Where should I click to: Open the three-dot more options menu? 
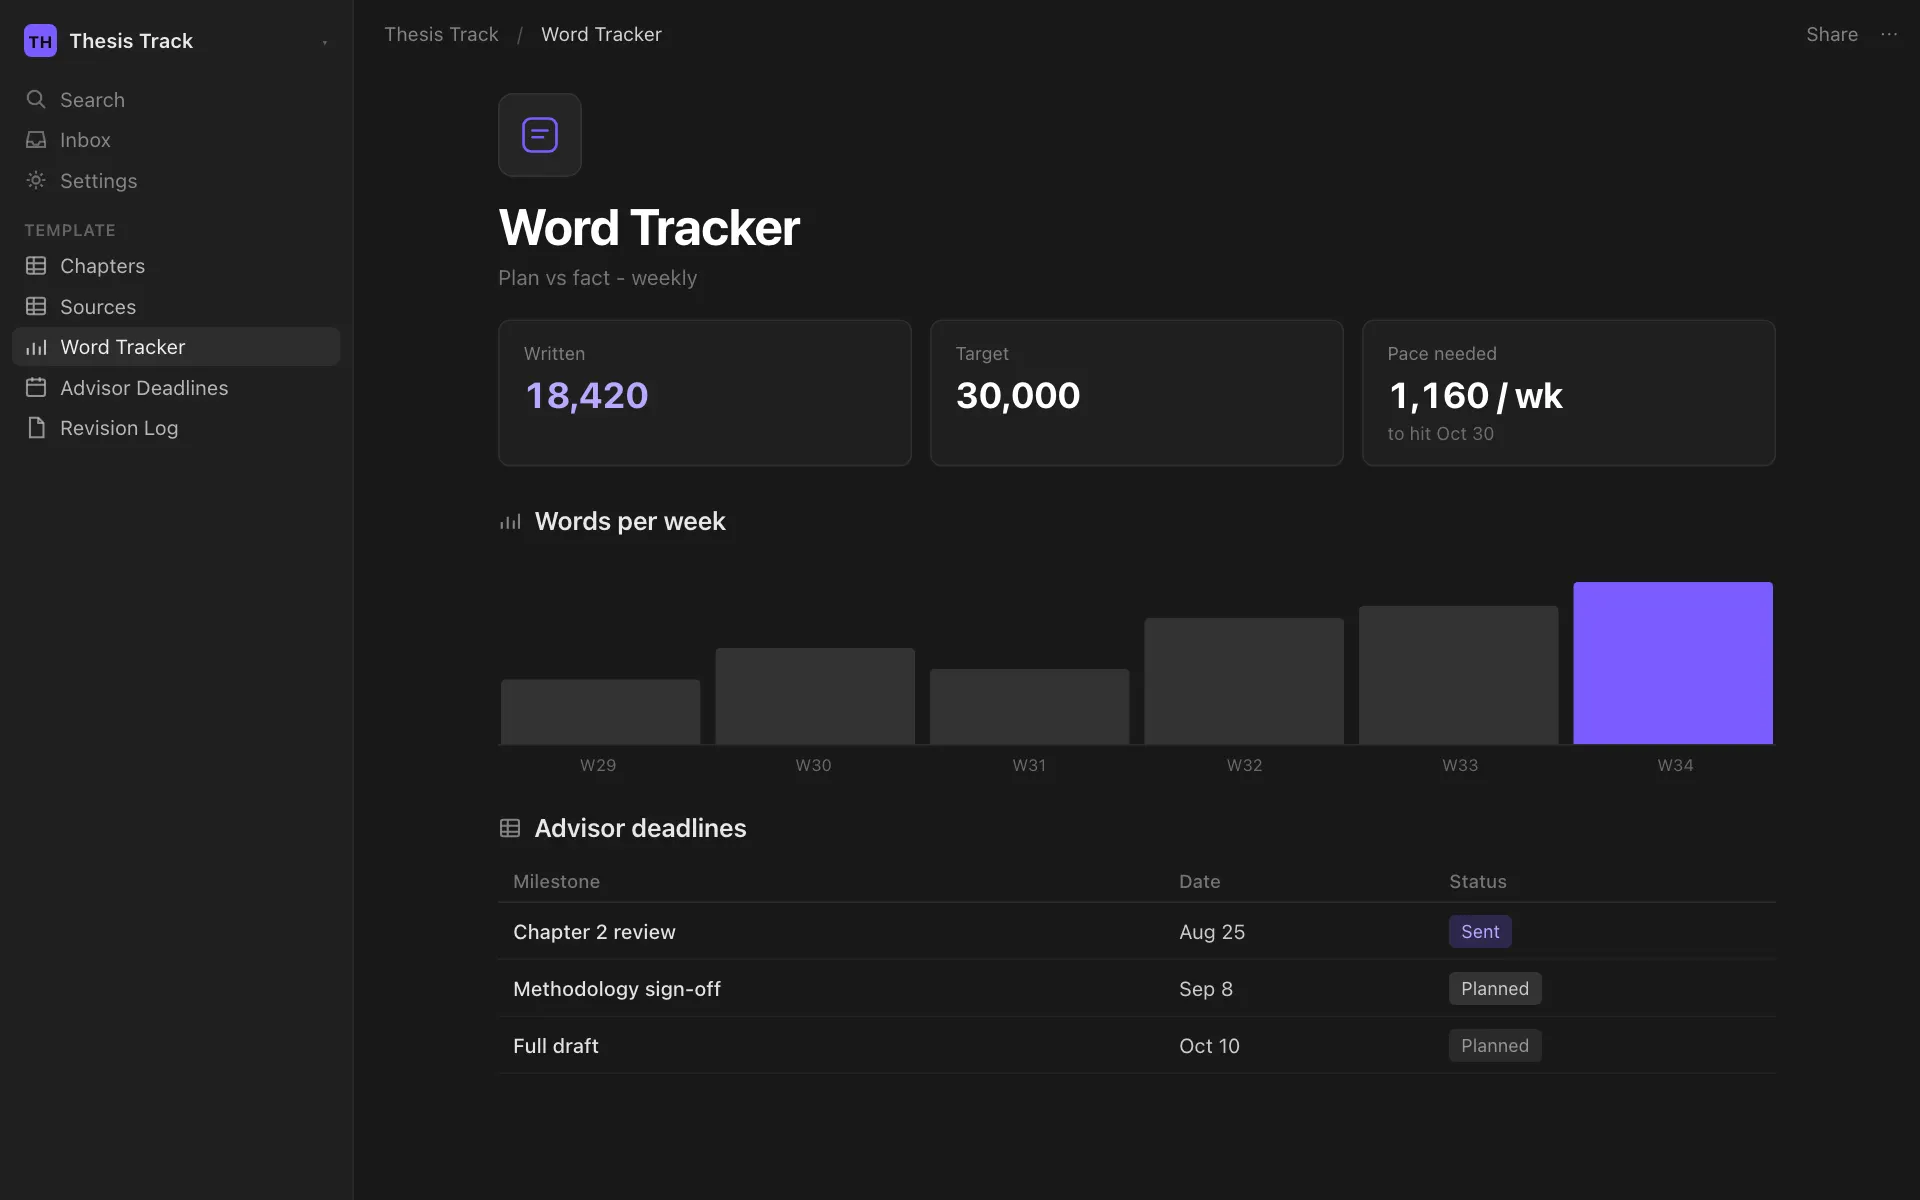tap(1889, 34)
